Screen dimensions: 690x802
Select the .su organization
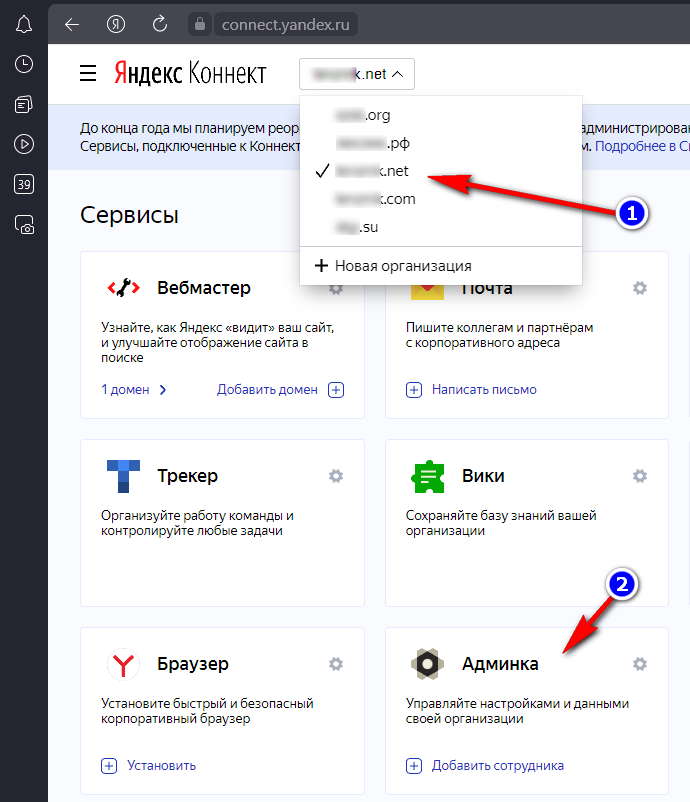(440, 227)
